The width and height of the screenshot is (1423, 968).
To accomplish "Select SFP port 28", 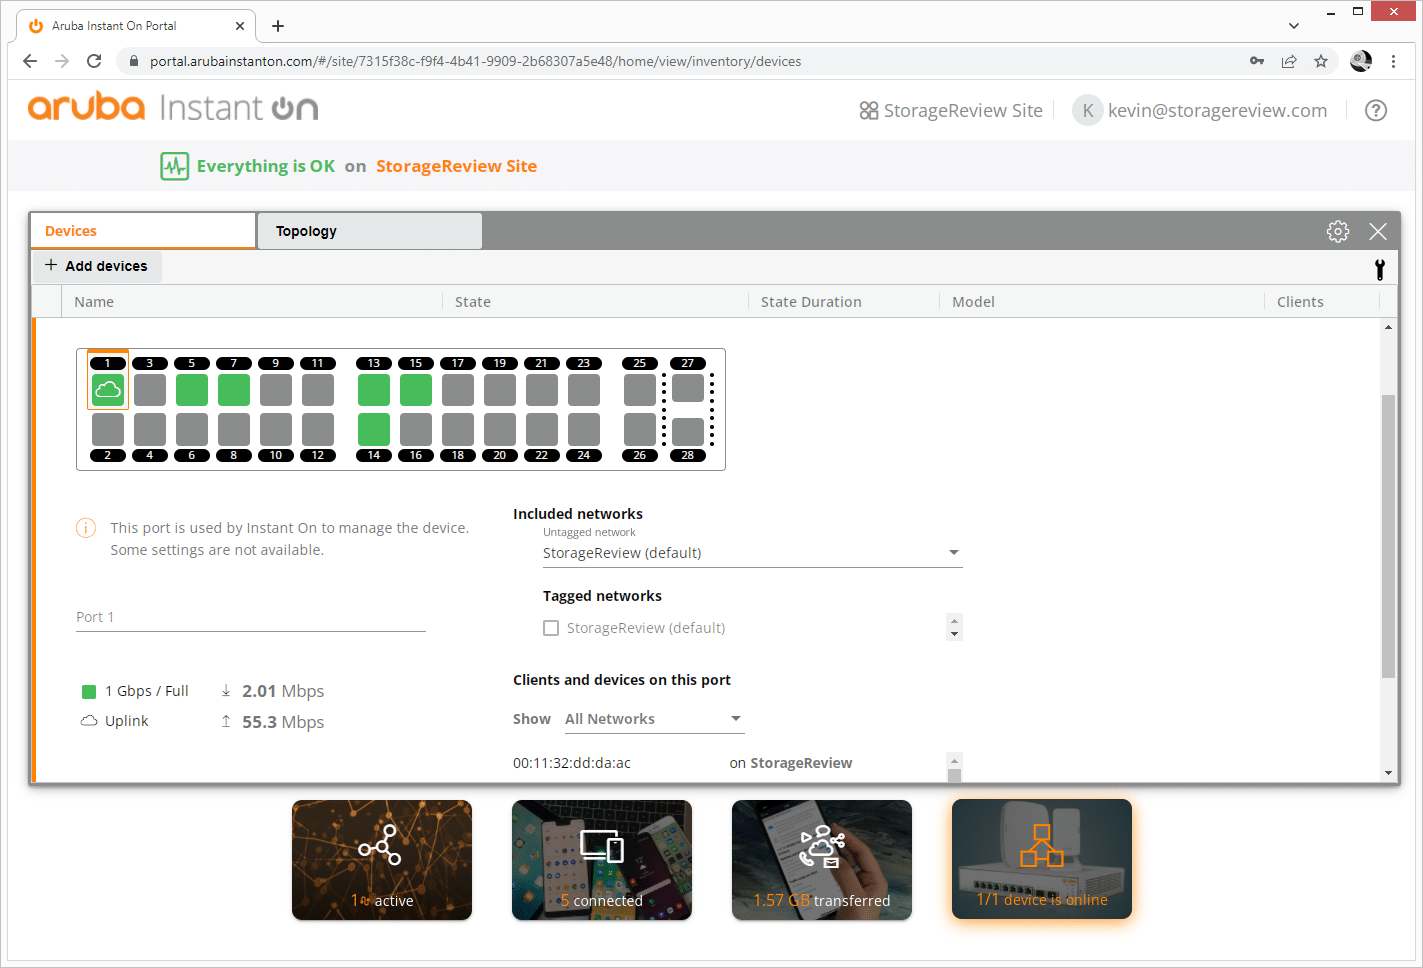I will (x=688, y=432).
